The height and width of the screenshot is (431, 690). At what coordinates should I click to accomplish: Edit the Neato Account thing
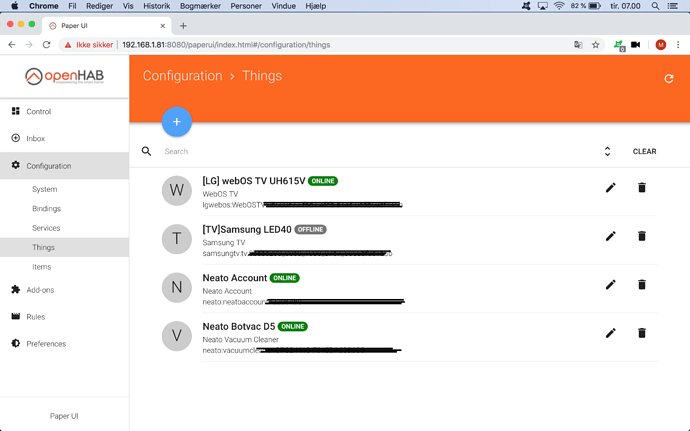[x=610, y=284]
